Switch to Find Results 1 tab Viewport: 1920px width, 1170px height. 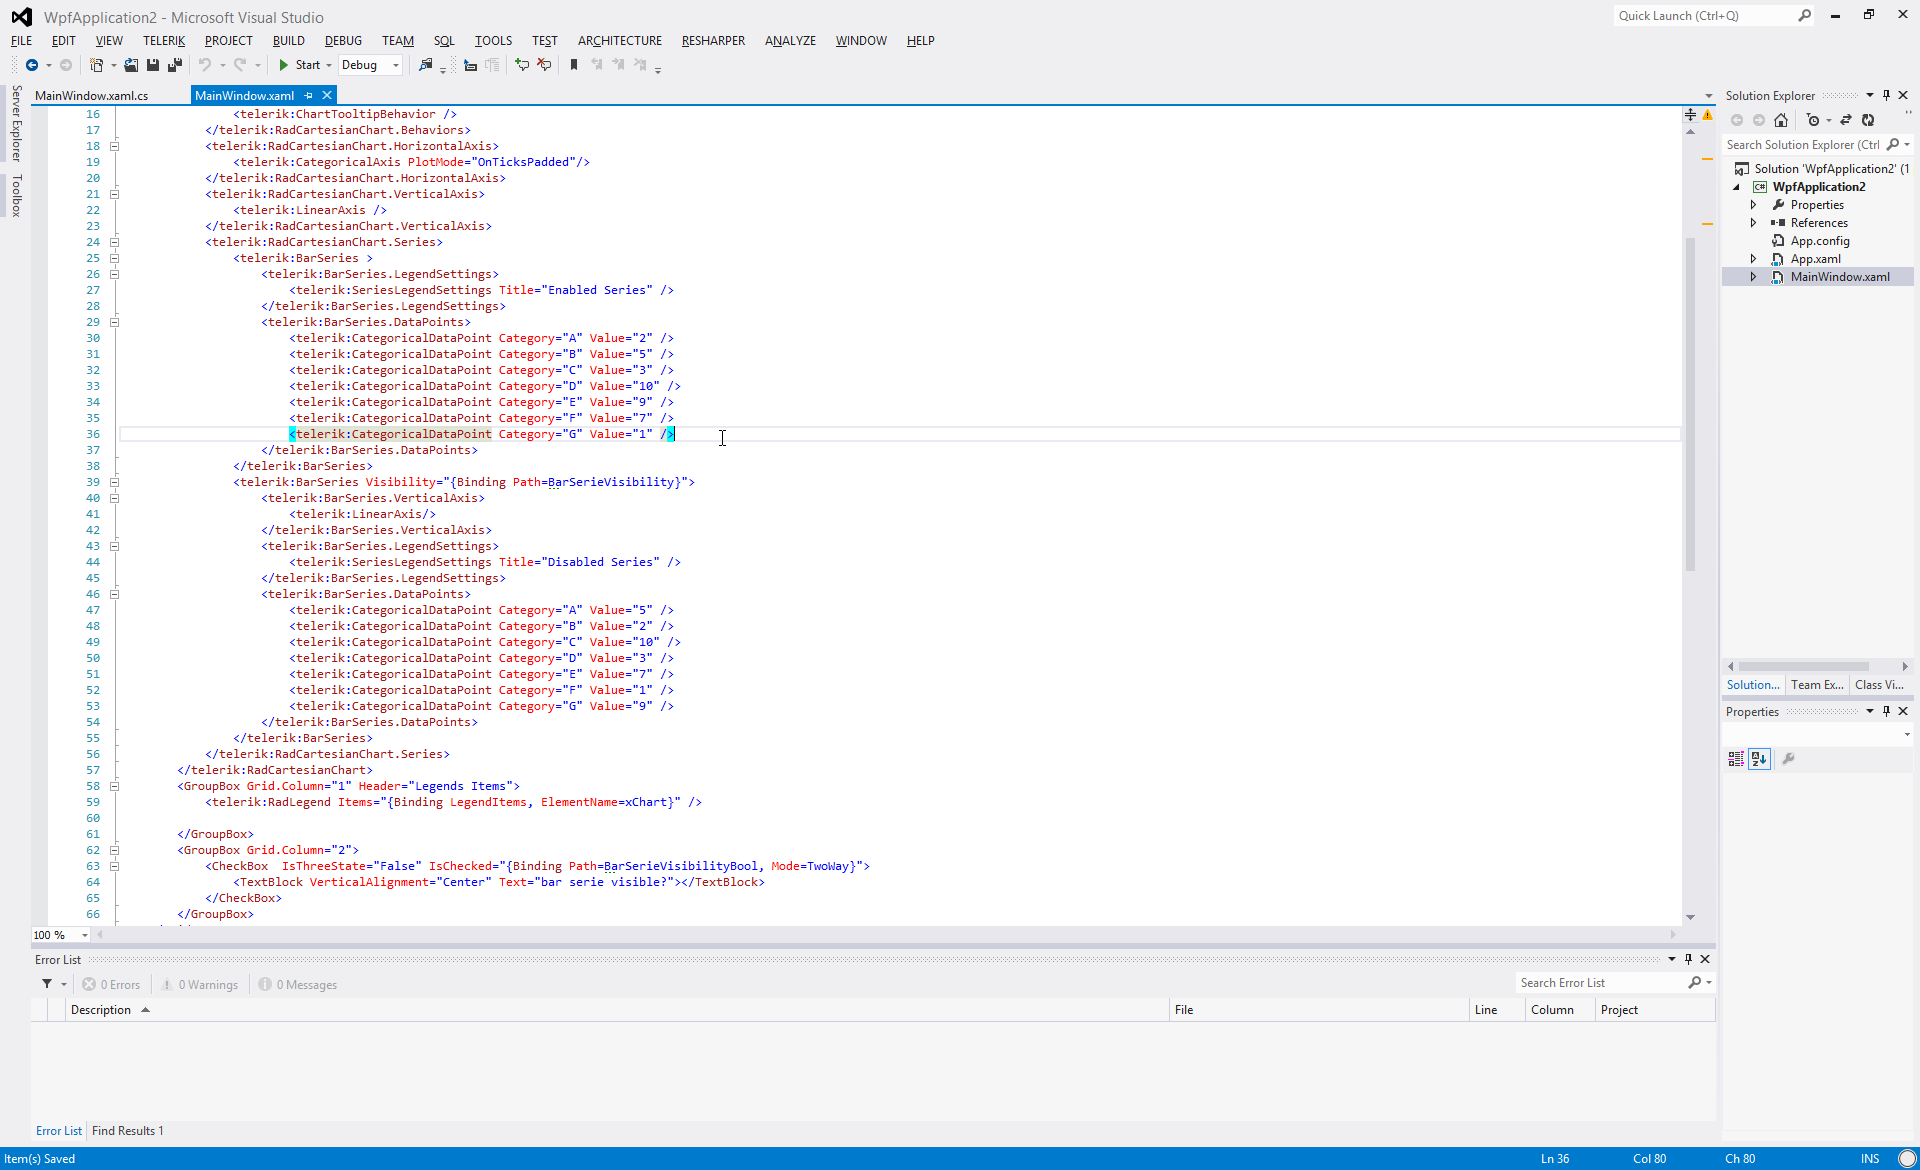(128, 1131)
